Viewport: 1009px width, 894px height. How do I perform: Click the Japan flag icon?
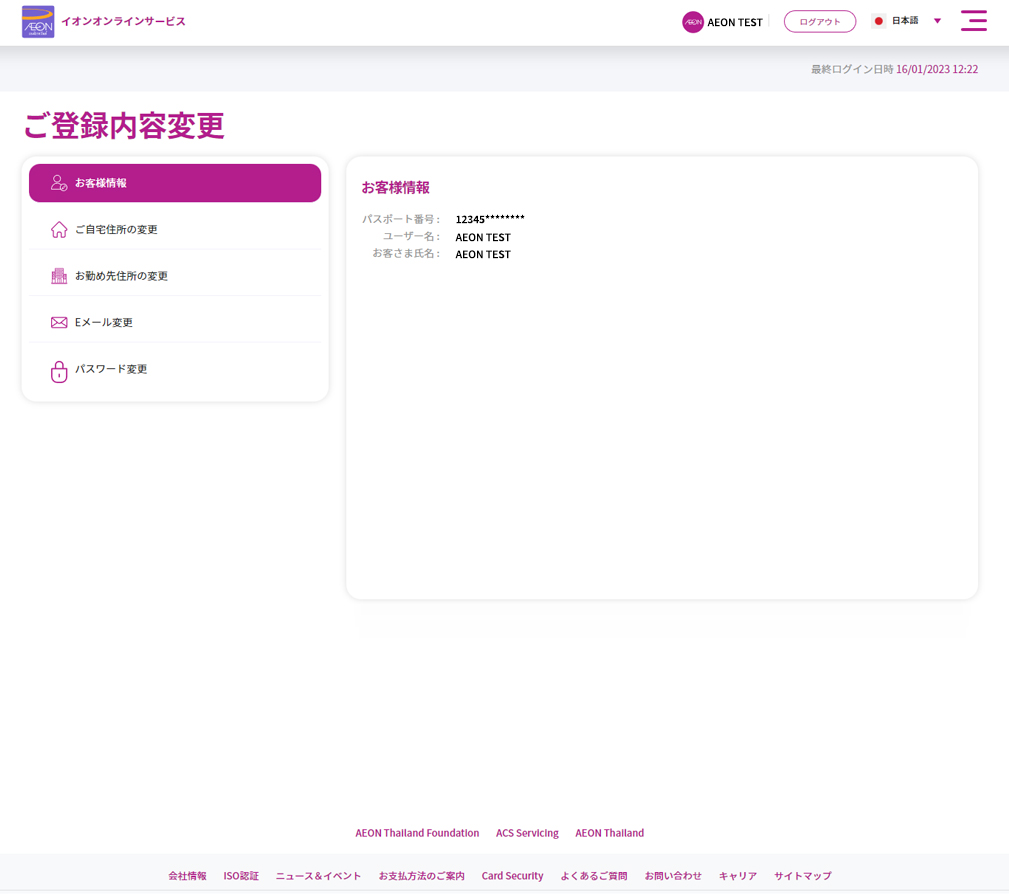(878, 21)
